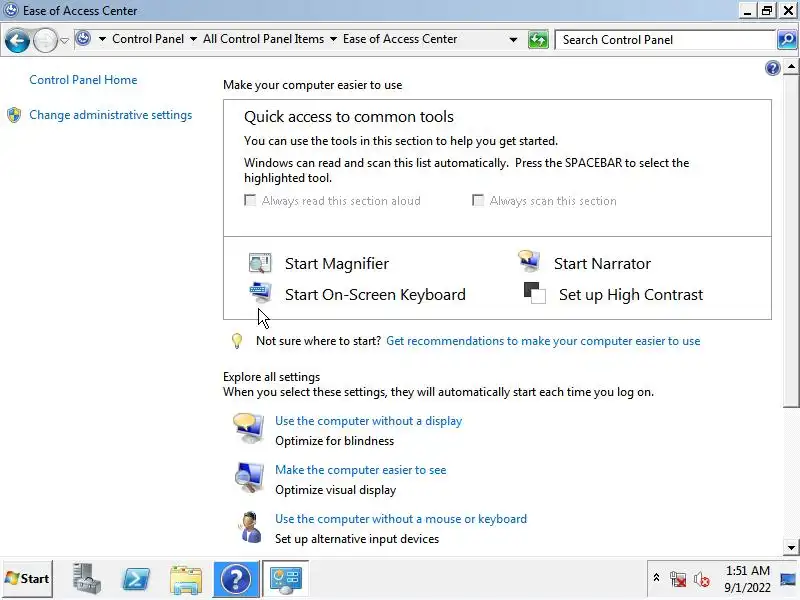Click the muted volume tray icon
This screenshot has width=800, height=600.
[x=702, y=579]
